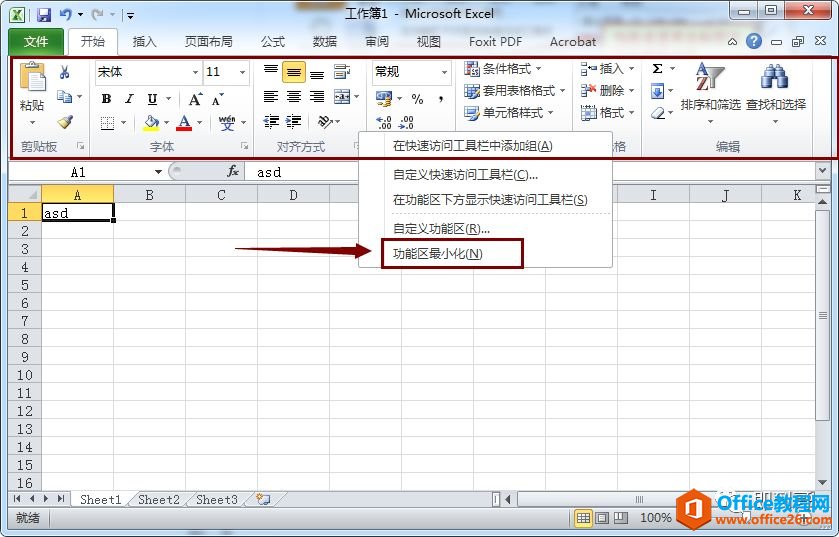Select the Sheet2 worksheet tab
The image size is (839, 537).
coord(159,500)
